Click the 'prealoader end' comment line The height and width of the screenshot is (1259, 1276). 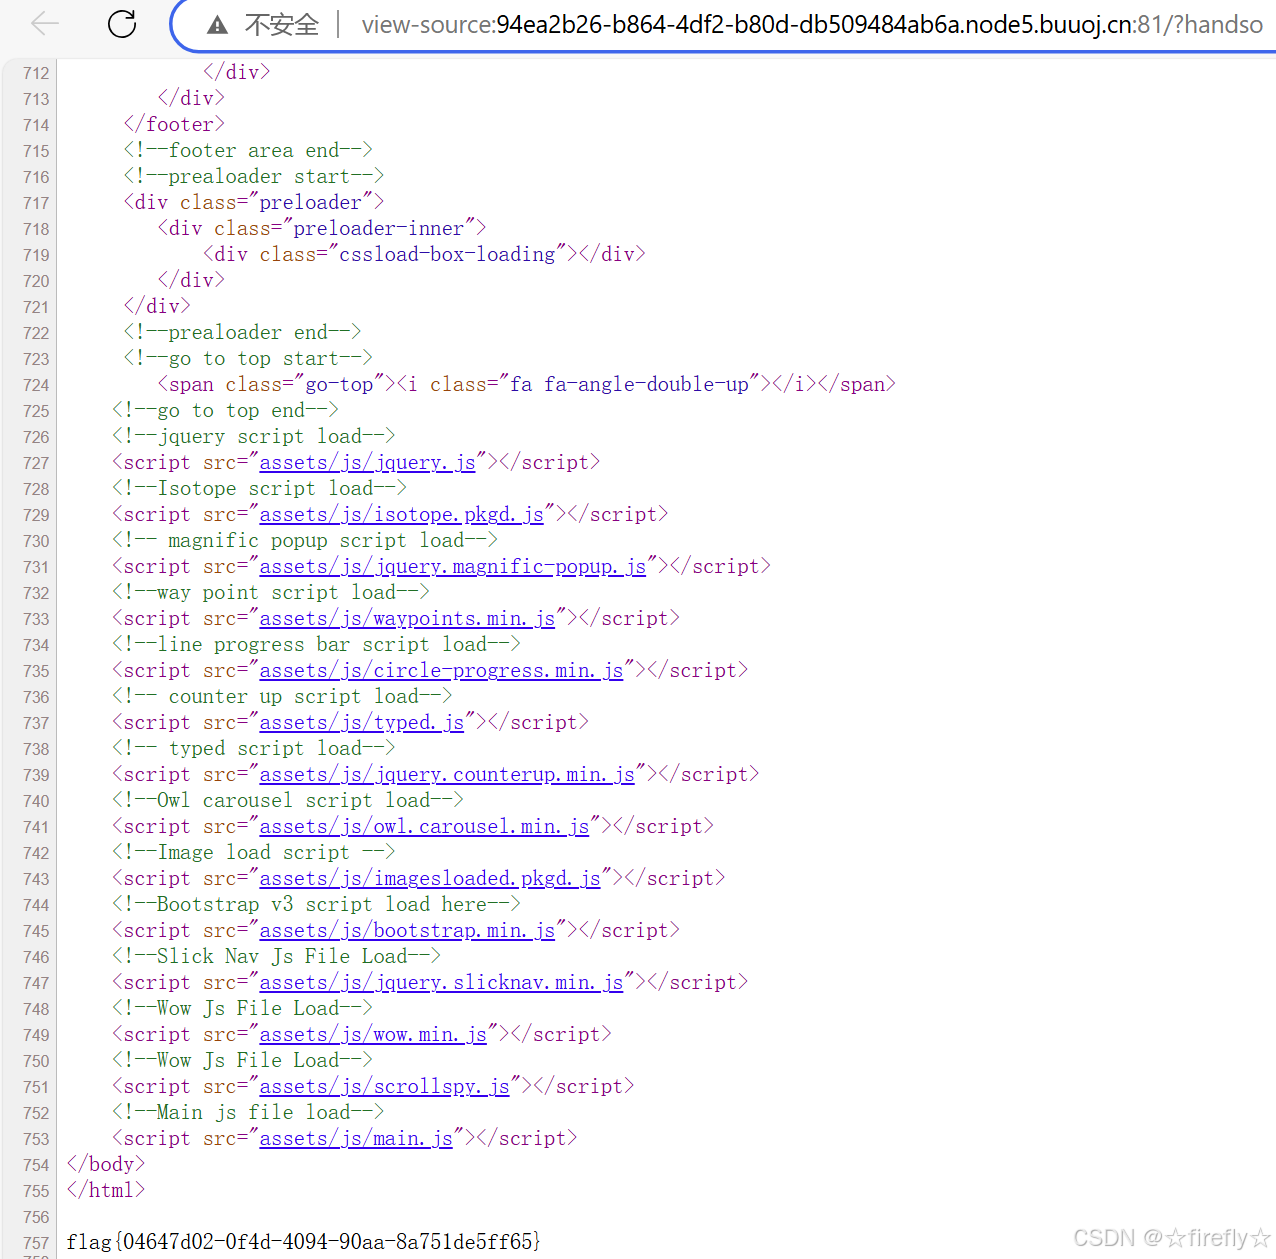click(242, 332)
